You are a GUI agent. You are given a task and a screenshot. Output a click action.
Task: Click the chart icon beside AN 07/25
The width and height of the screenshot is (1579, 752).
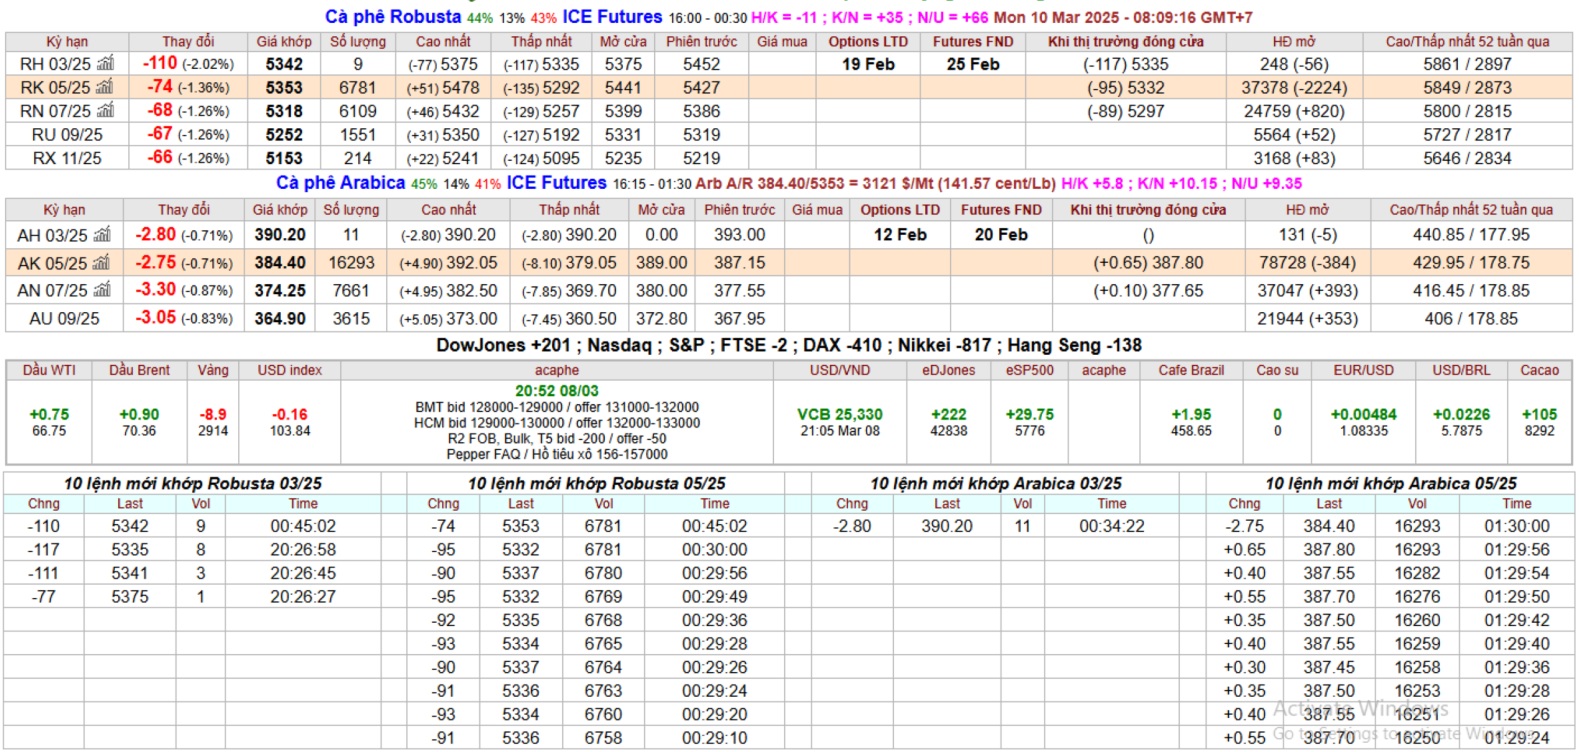[x=102, y=291]
